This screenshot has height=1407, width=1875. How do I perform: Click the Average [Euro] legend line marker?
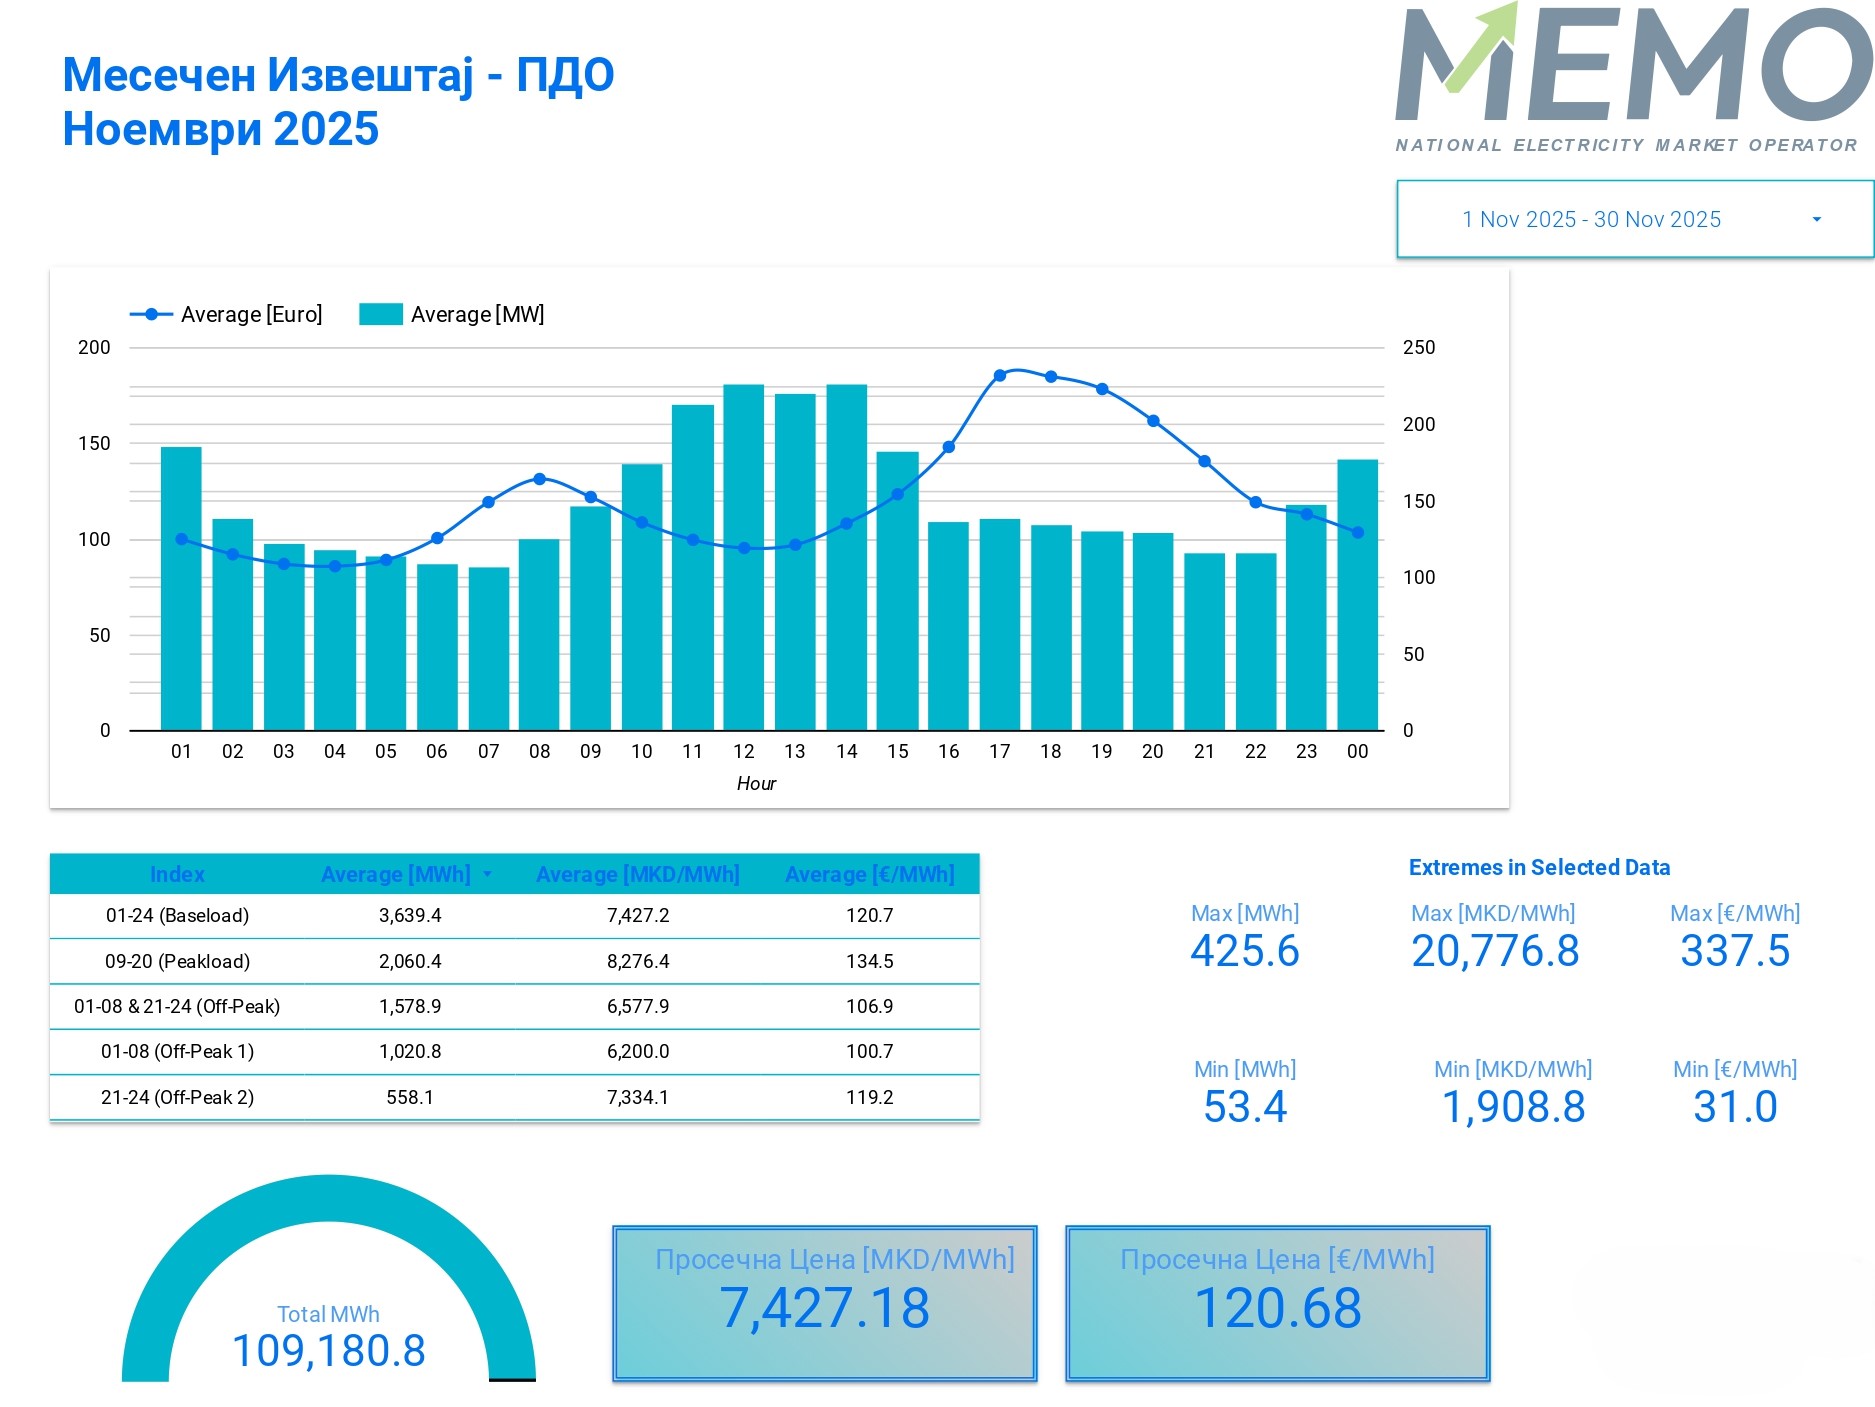tap(152, 314)
